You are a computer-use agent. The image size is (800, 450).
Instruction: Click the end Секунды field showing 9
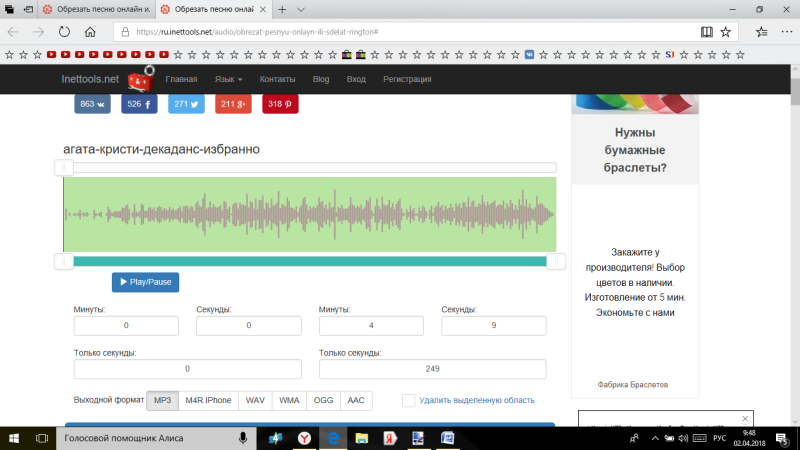(494, 326)
